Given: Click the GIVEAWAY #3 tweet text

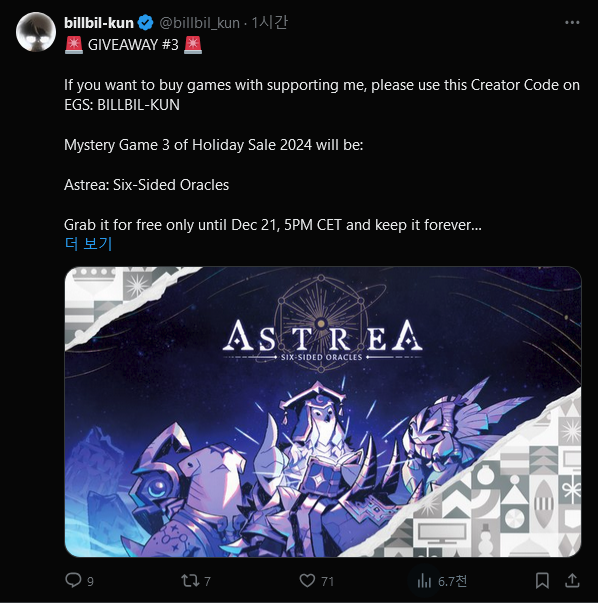Looking at the screenshot, I should pos(133,45).
